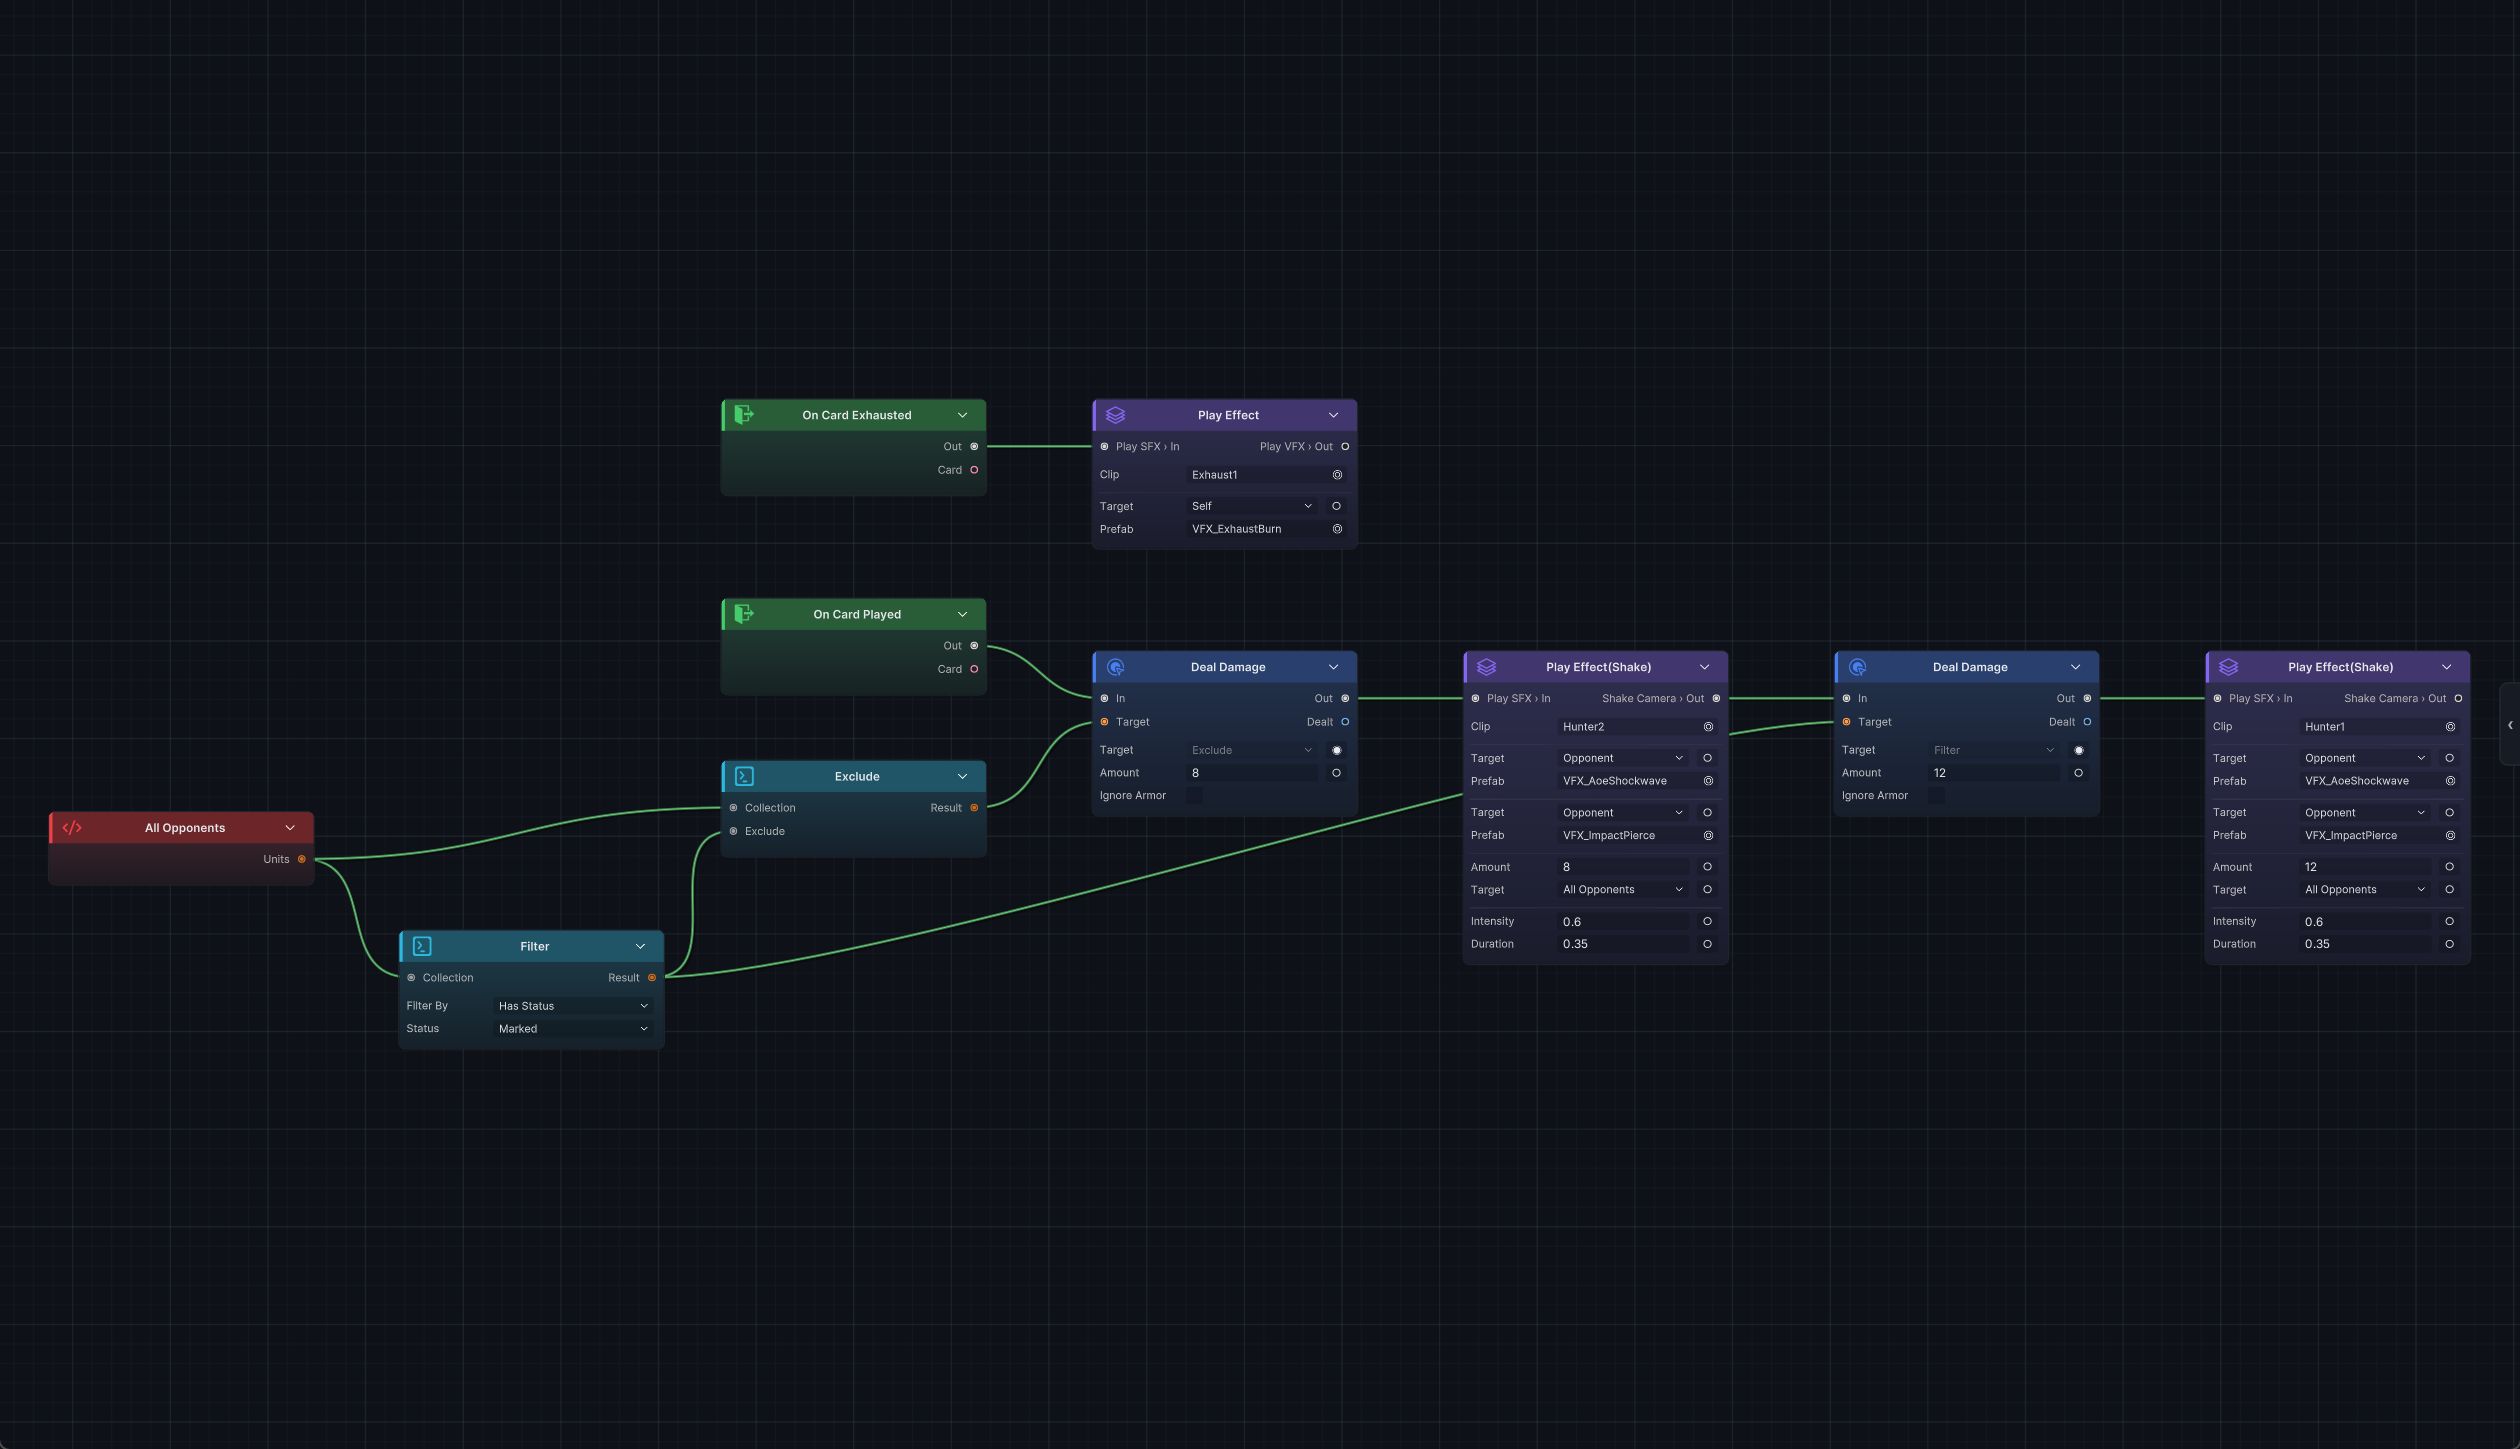Click the picker icon beside VFX_ImpactPierce in the Hunter2 node

1708,836
